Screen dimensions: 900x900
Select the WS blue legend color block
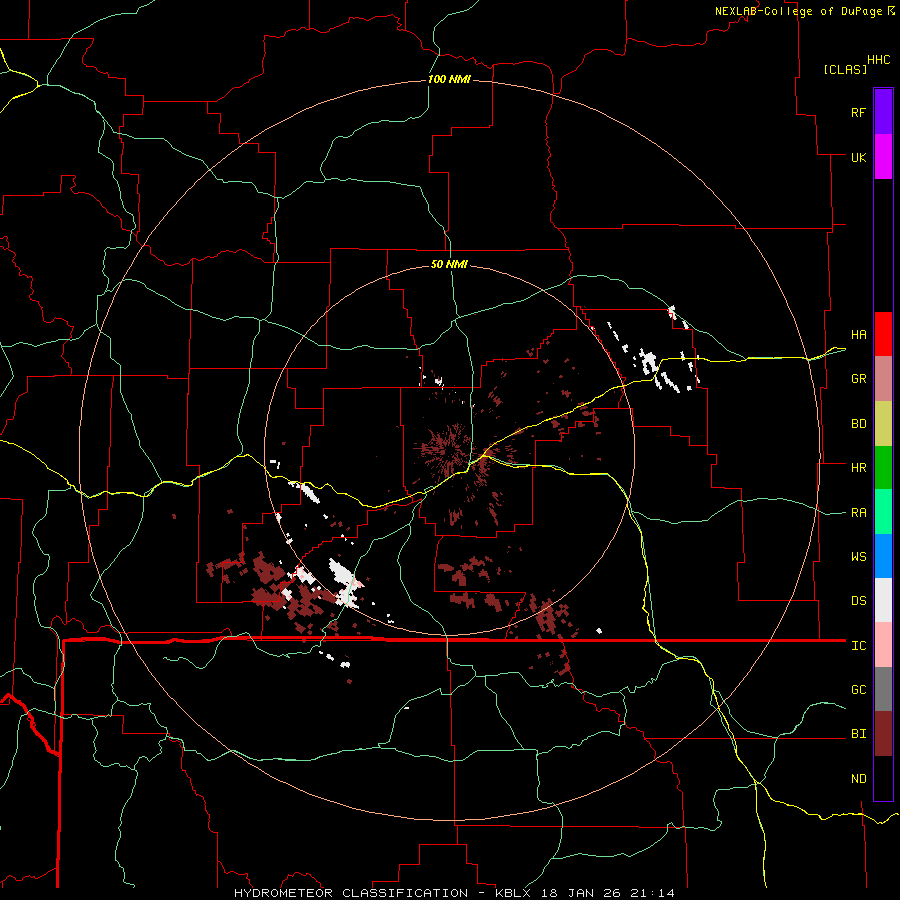point(883,556)
